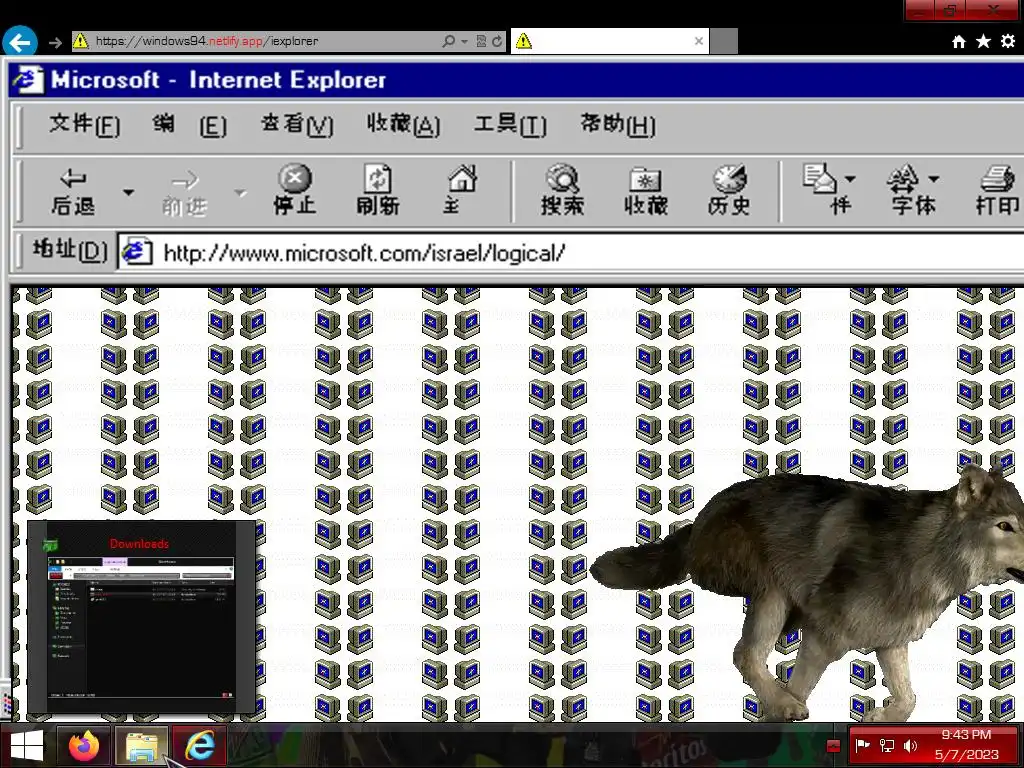Open the 工具(T) menu
1024x768 pixels.
[510, 124]
